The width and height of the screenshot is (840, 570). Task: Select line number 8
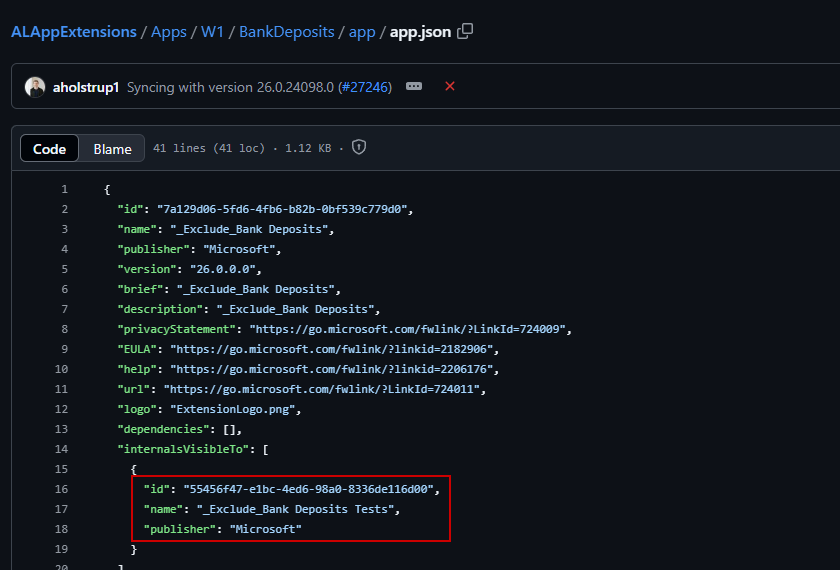[64, 329]
